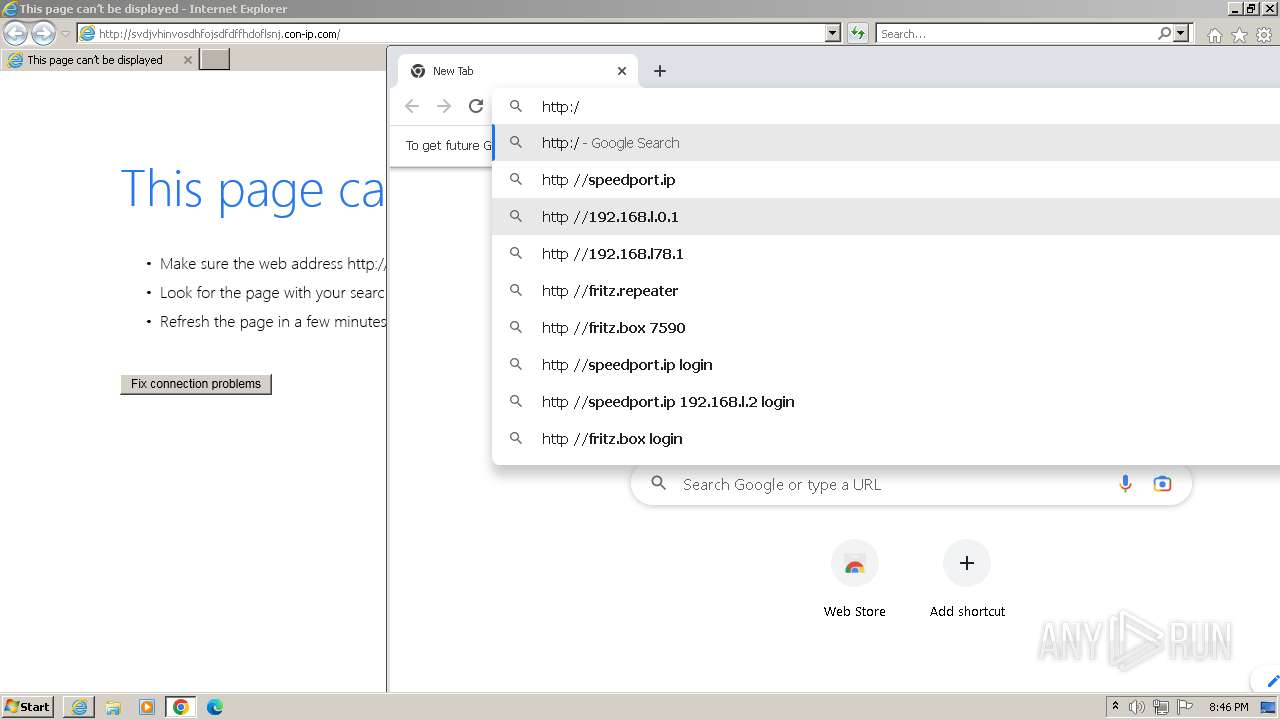The image size is (1280, 720).
Task: Choose suggestion http //fritz.box login
Action: pyautogui.click(x=886, y=439)
